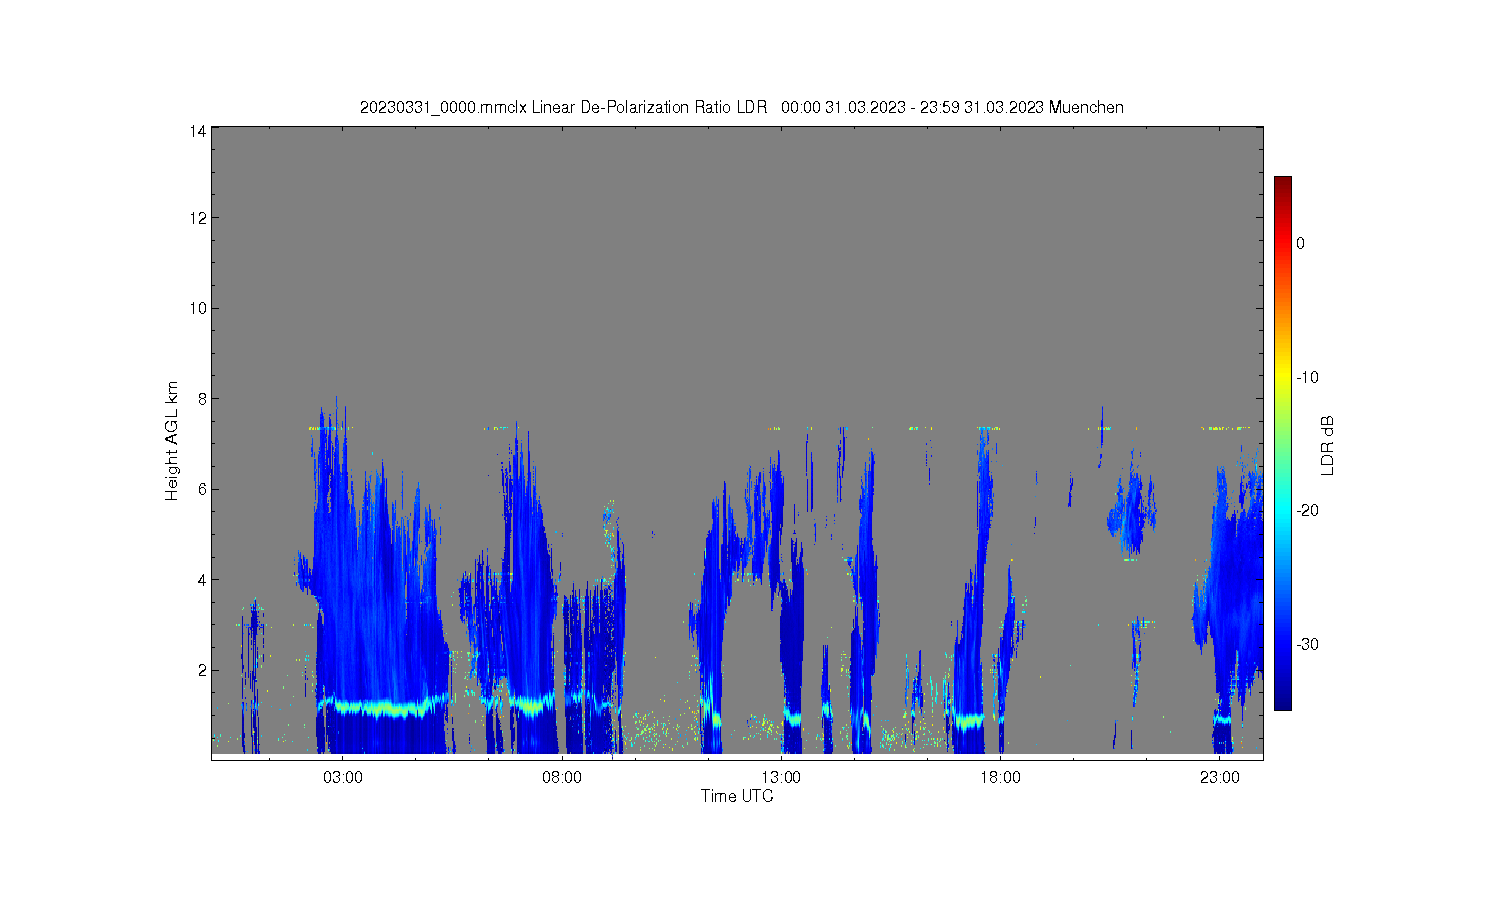Click the 'Height AGL km' axis label
This screenshot has height=900, width=1500.
tap(172, 441)
